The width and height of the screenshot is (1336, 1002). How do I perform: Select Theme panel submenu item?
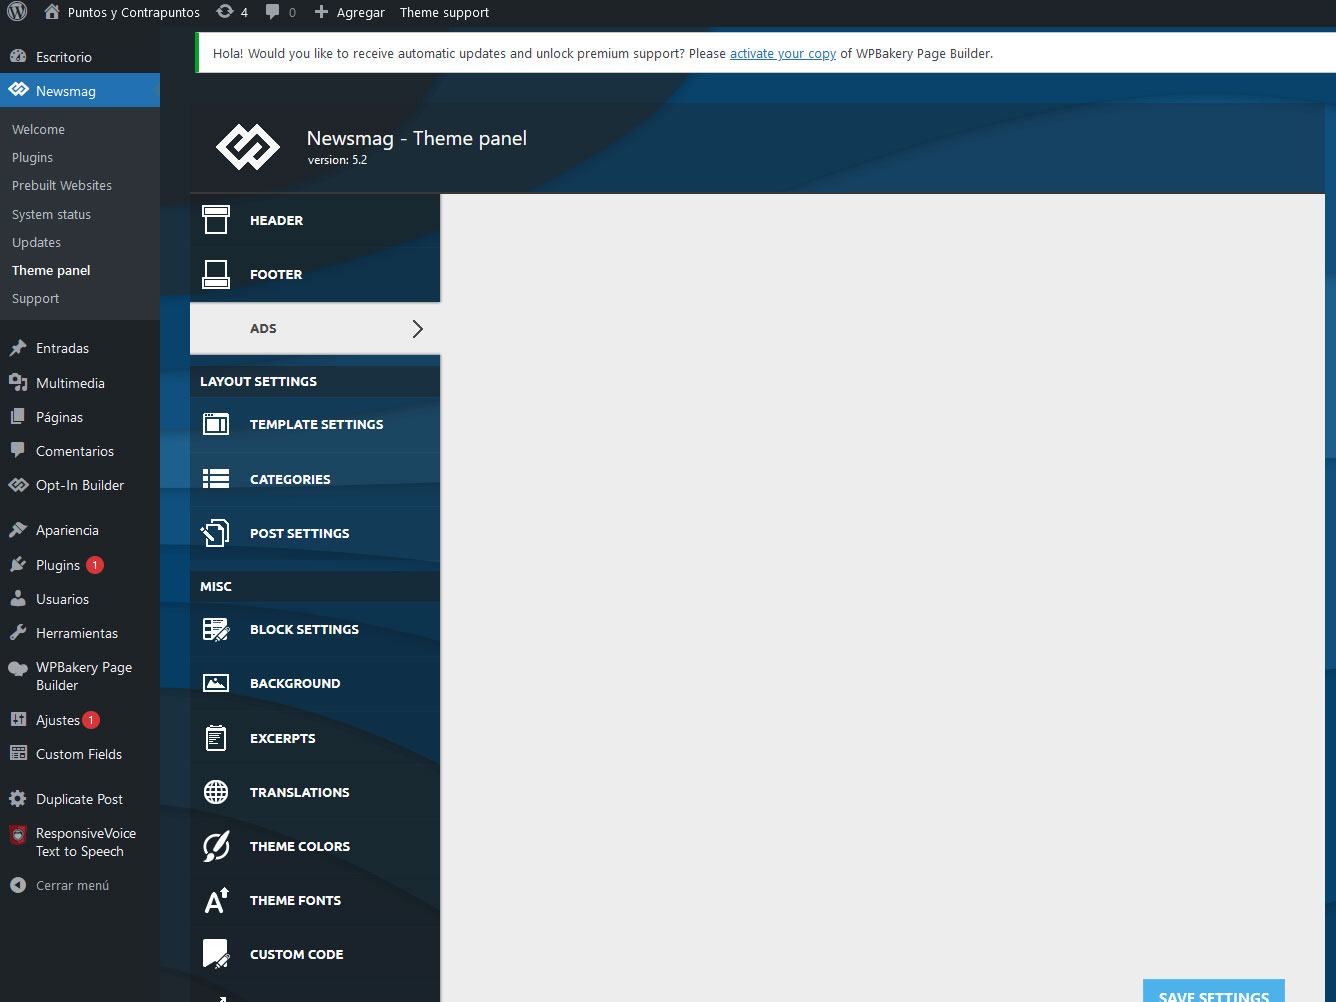(x=51, y=271)
